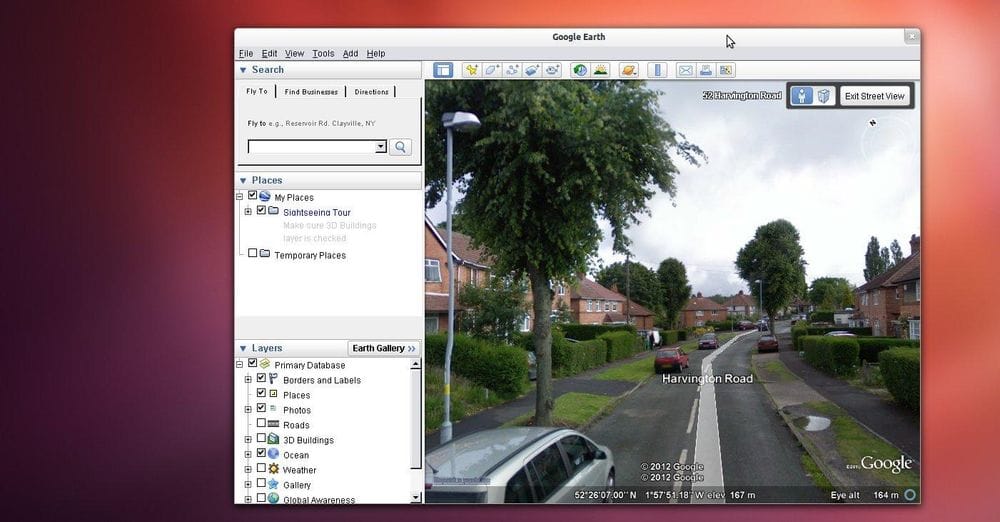Toggle sunlight across the landscape
This screenshot has width=1000, height=522.
point(600,70)
